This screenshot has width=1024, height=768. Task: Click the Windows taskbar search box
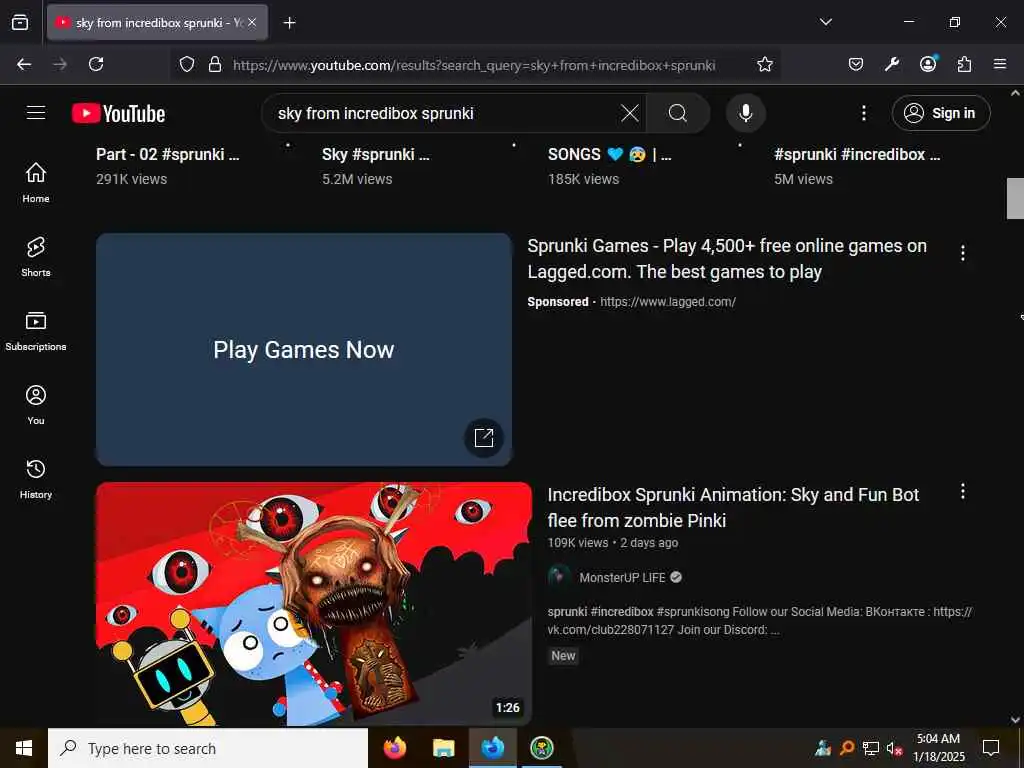click(208, 748)
